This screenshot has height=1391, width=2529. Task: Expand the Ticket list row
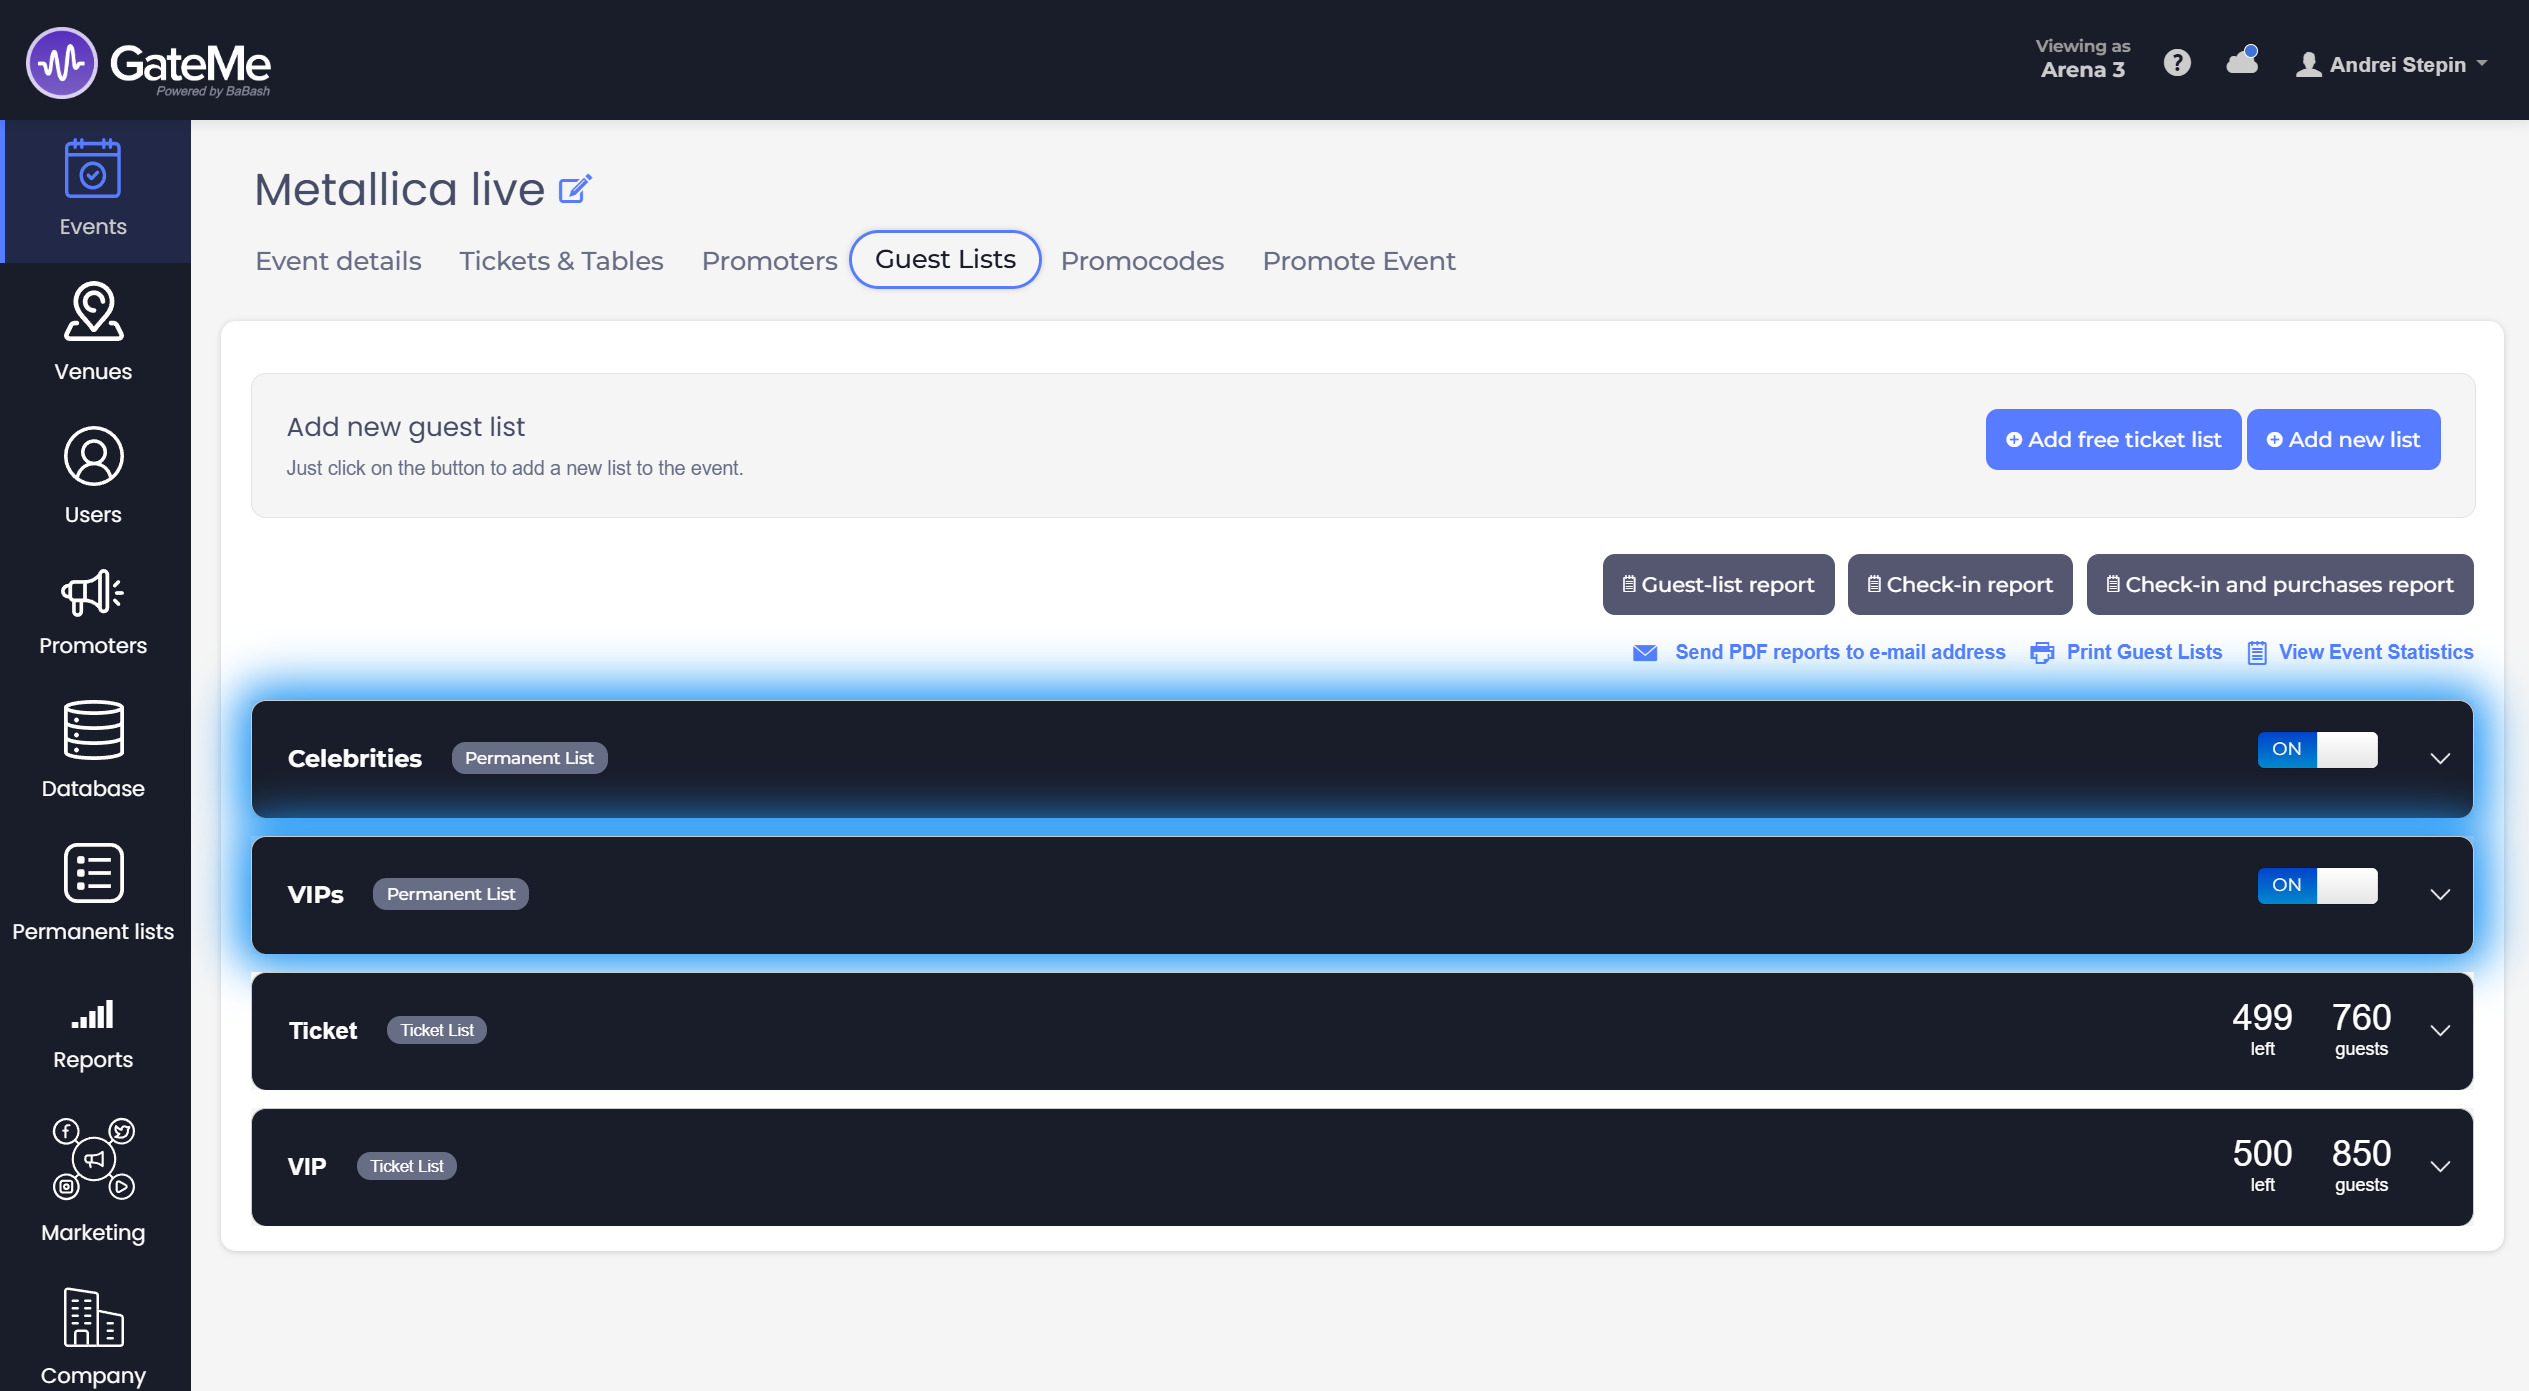point(2440,1030)
